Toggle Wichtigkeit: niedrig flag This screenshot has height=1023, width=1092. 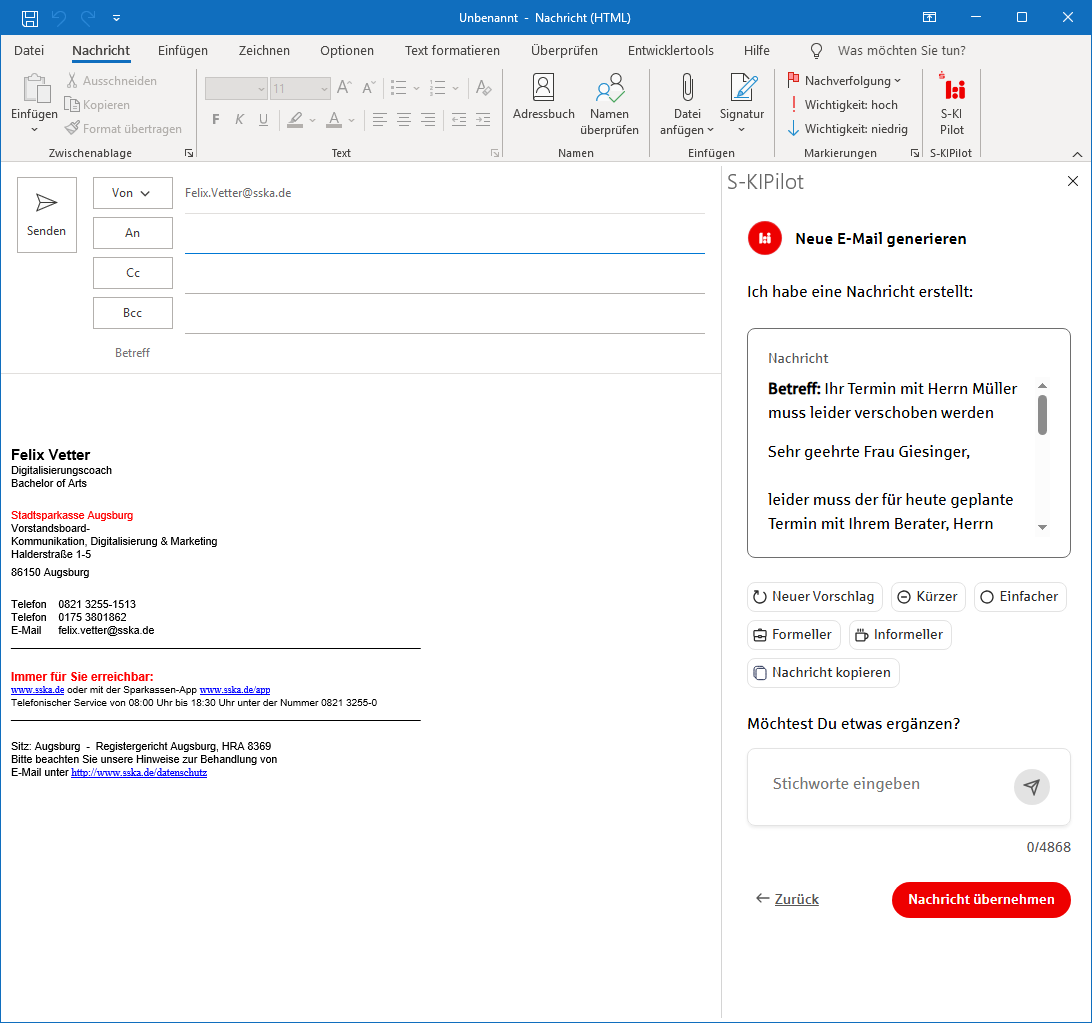[x=847, y=129]
